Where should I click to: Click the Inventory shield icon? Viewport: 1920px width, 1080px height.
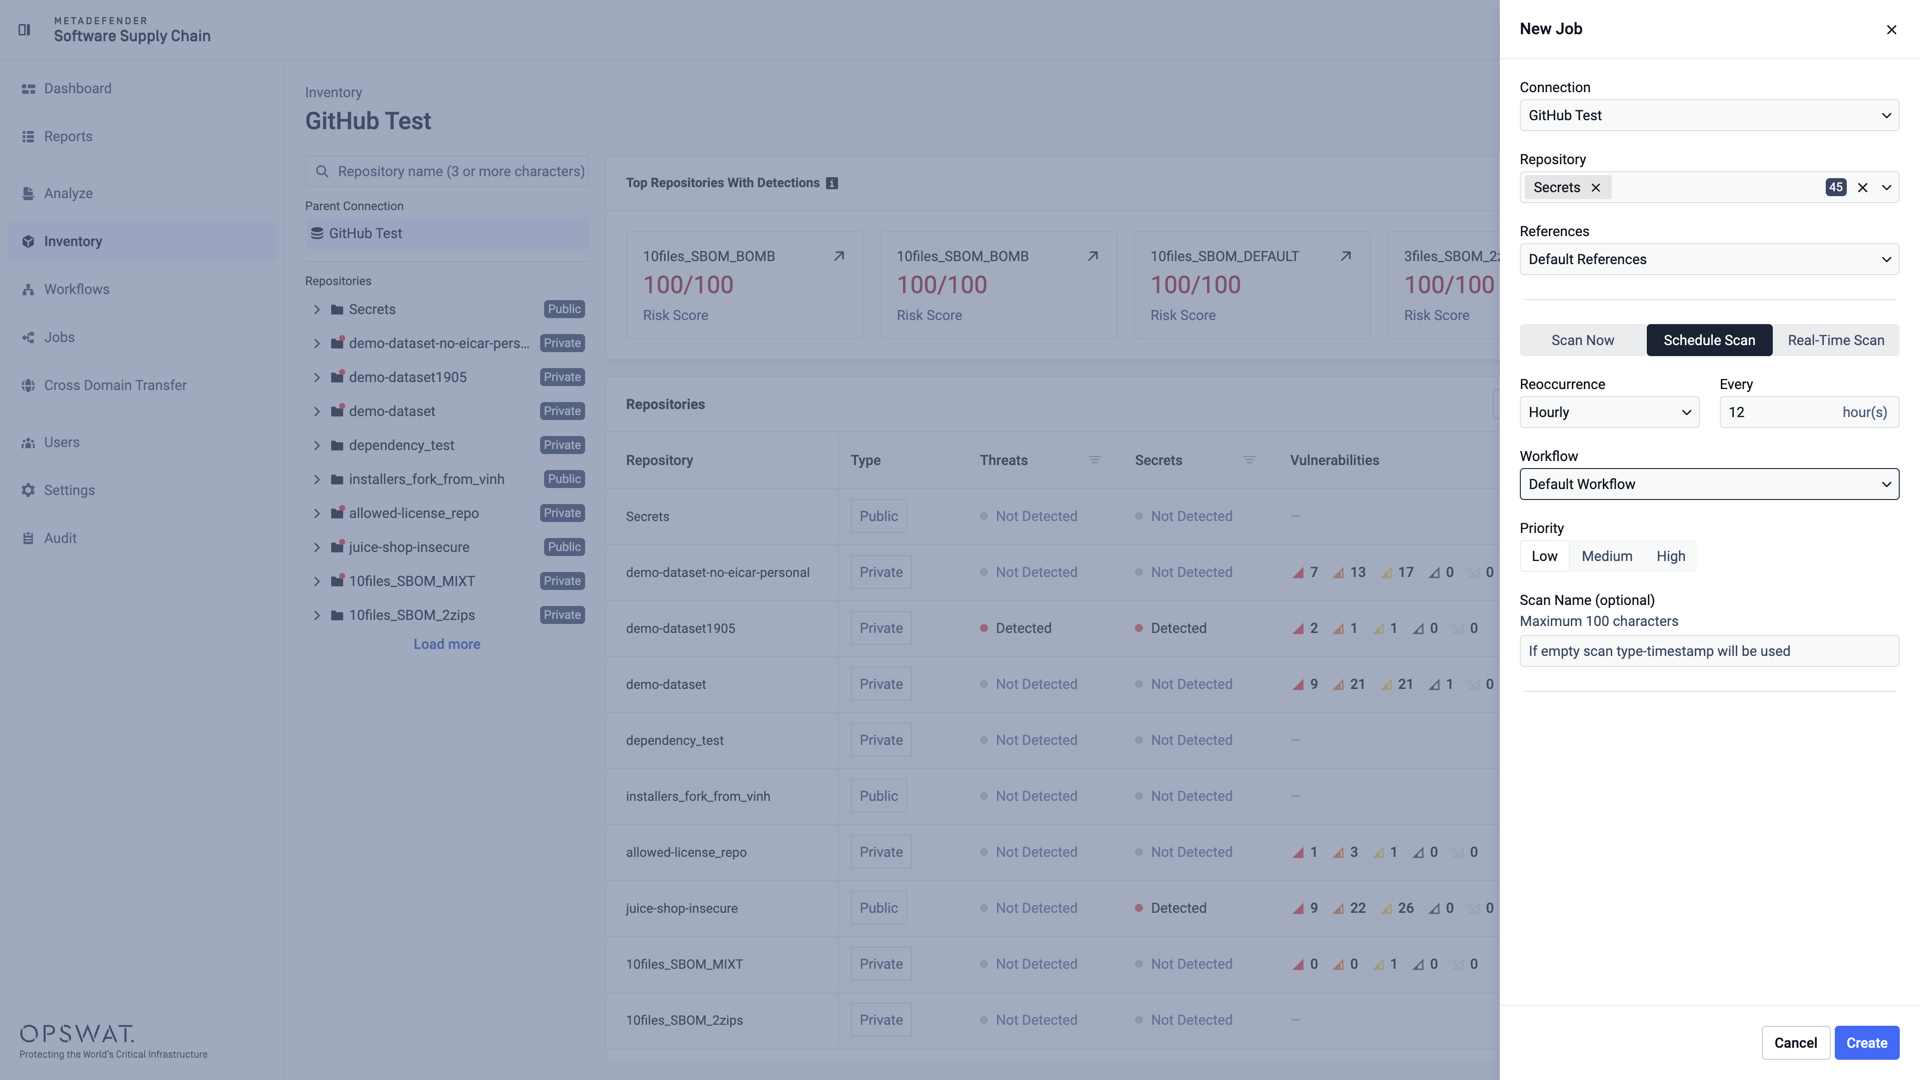28,242
